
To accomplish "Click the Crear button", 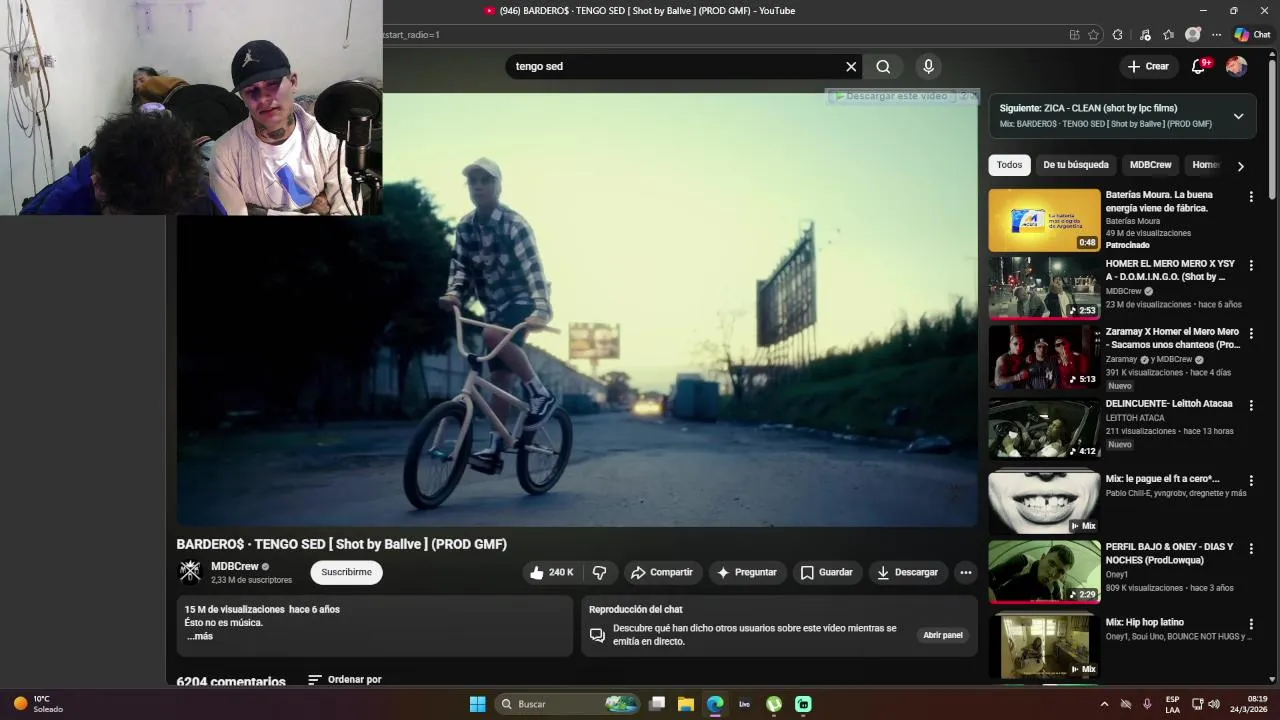I will pyautogui.click(x=1148, y=67).
